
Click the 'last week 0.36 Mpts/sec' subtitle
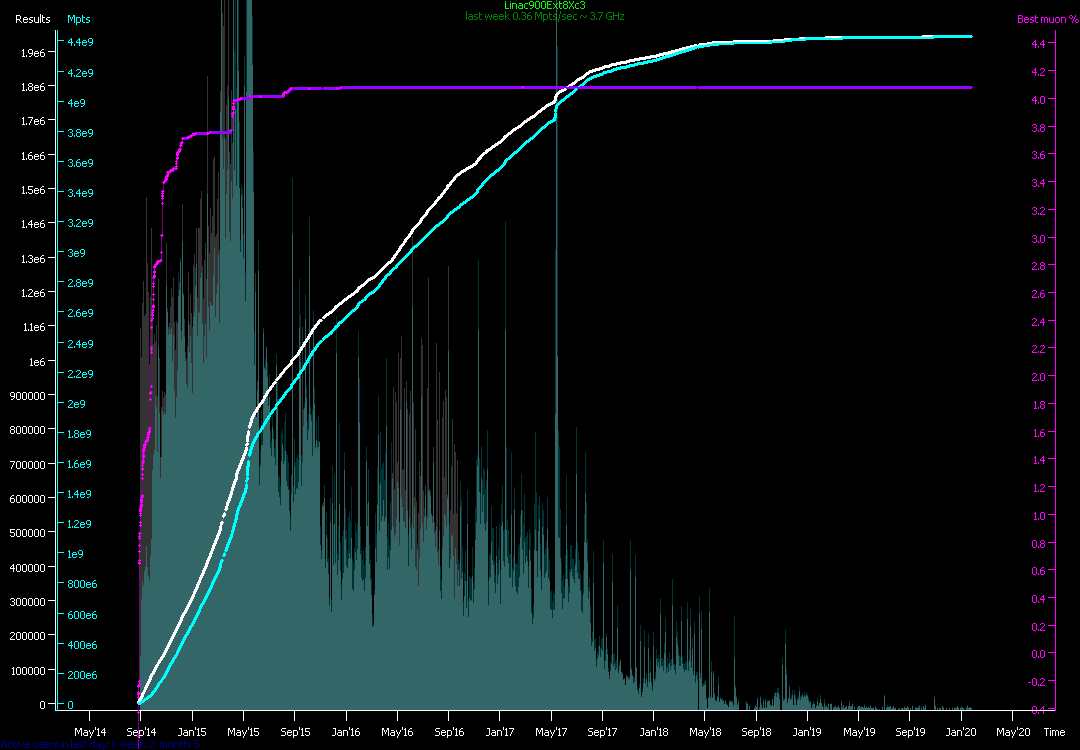pos(545,16)
